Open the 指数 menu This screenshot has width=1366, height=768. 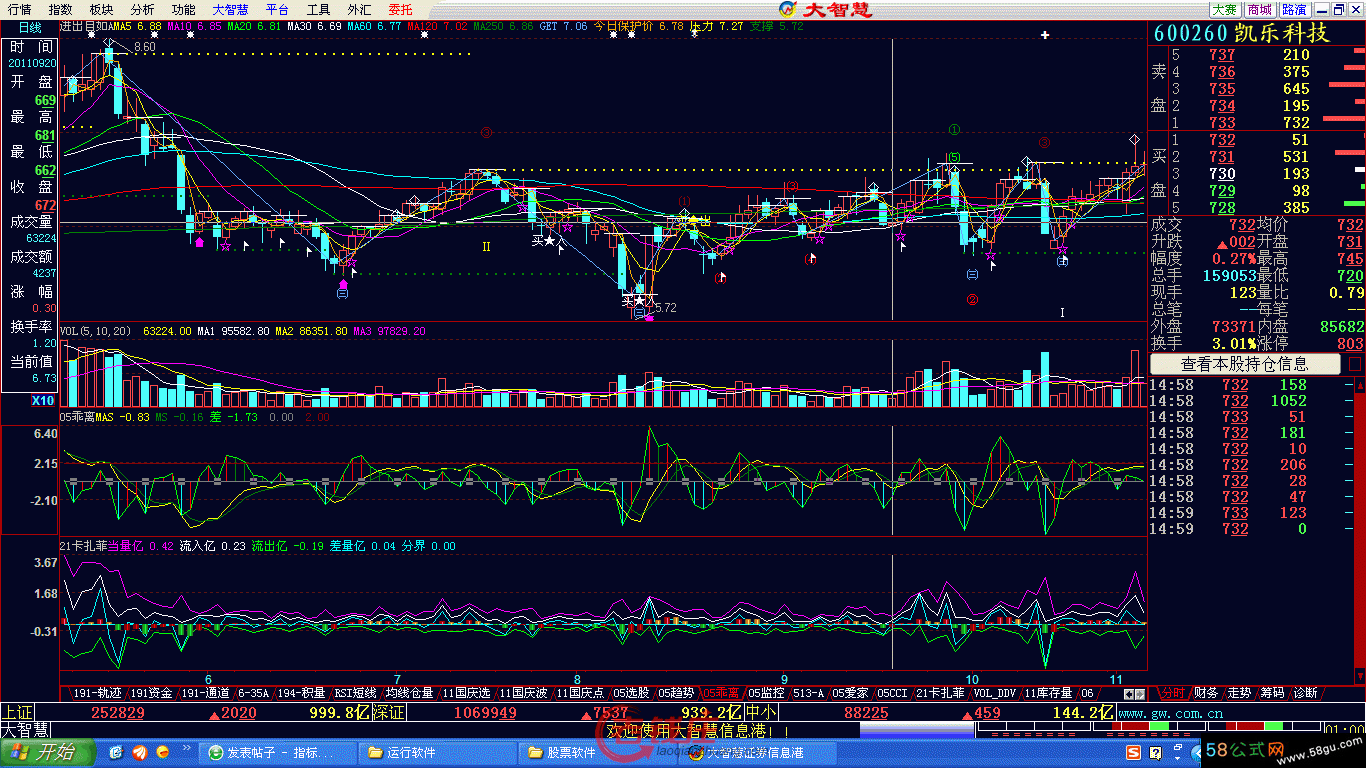[61, 9]
